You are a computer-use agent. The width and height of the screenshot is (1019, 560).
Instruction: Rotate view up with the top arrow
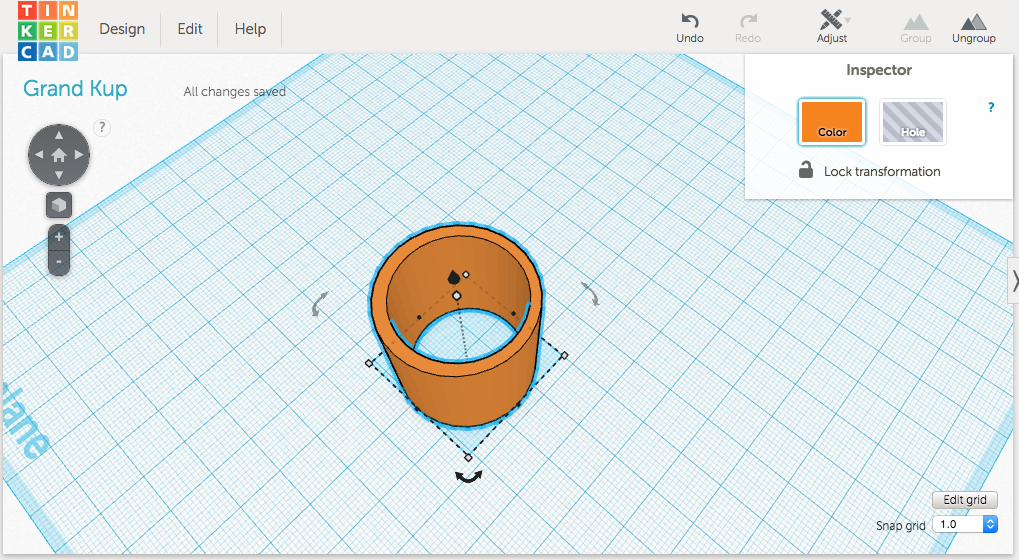point(59,135)
